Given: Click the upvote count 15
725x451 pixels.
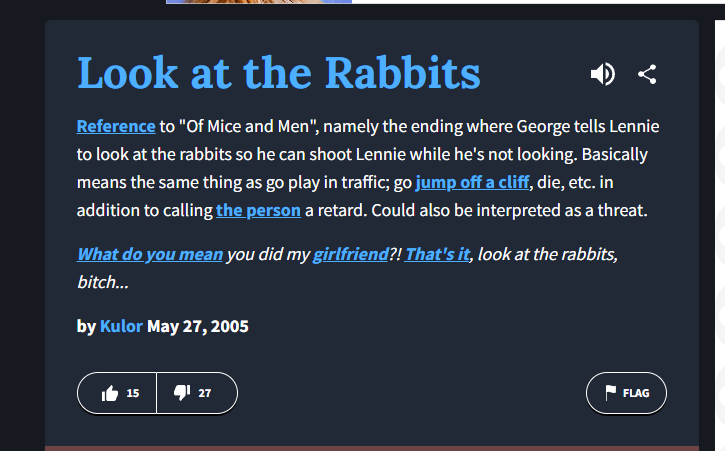Looking at the screenshot, I should (133, 393).
